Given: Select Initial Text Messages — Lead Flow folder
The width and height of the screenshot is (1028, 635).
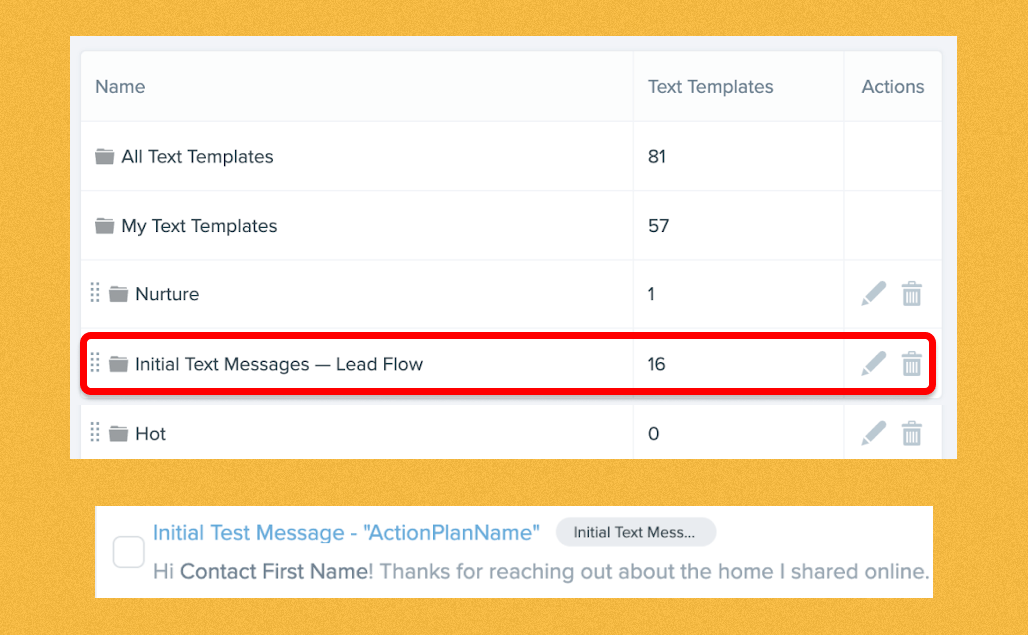Looking at the screenshot, I should pos(279,364).
